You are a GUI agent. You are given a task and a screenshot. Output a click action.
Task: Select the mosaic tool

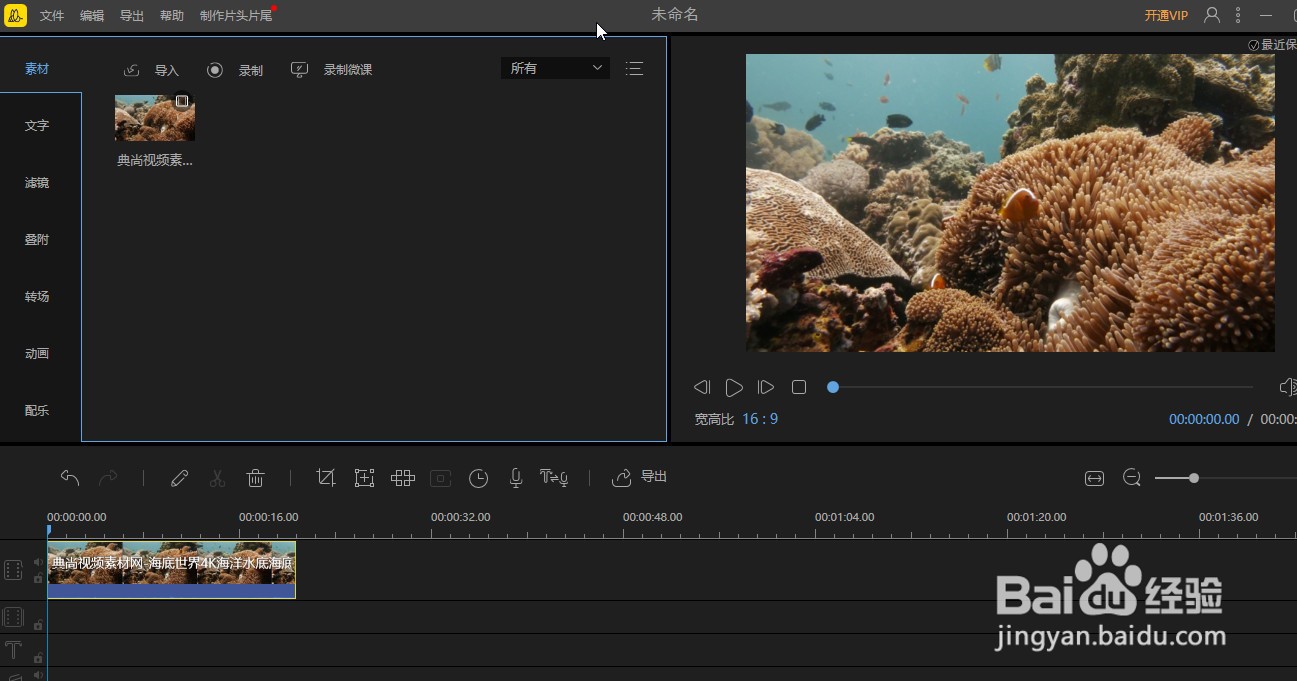tap(403, 478)
